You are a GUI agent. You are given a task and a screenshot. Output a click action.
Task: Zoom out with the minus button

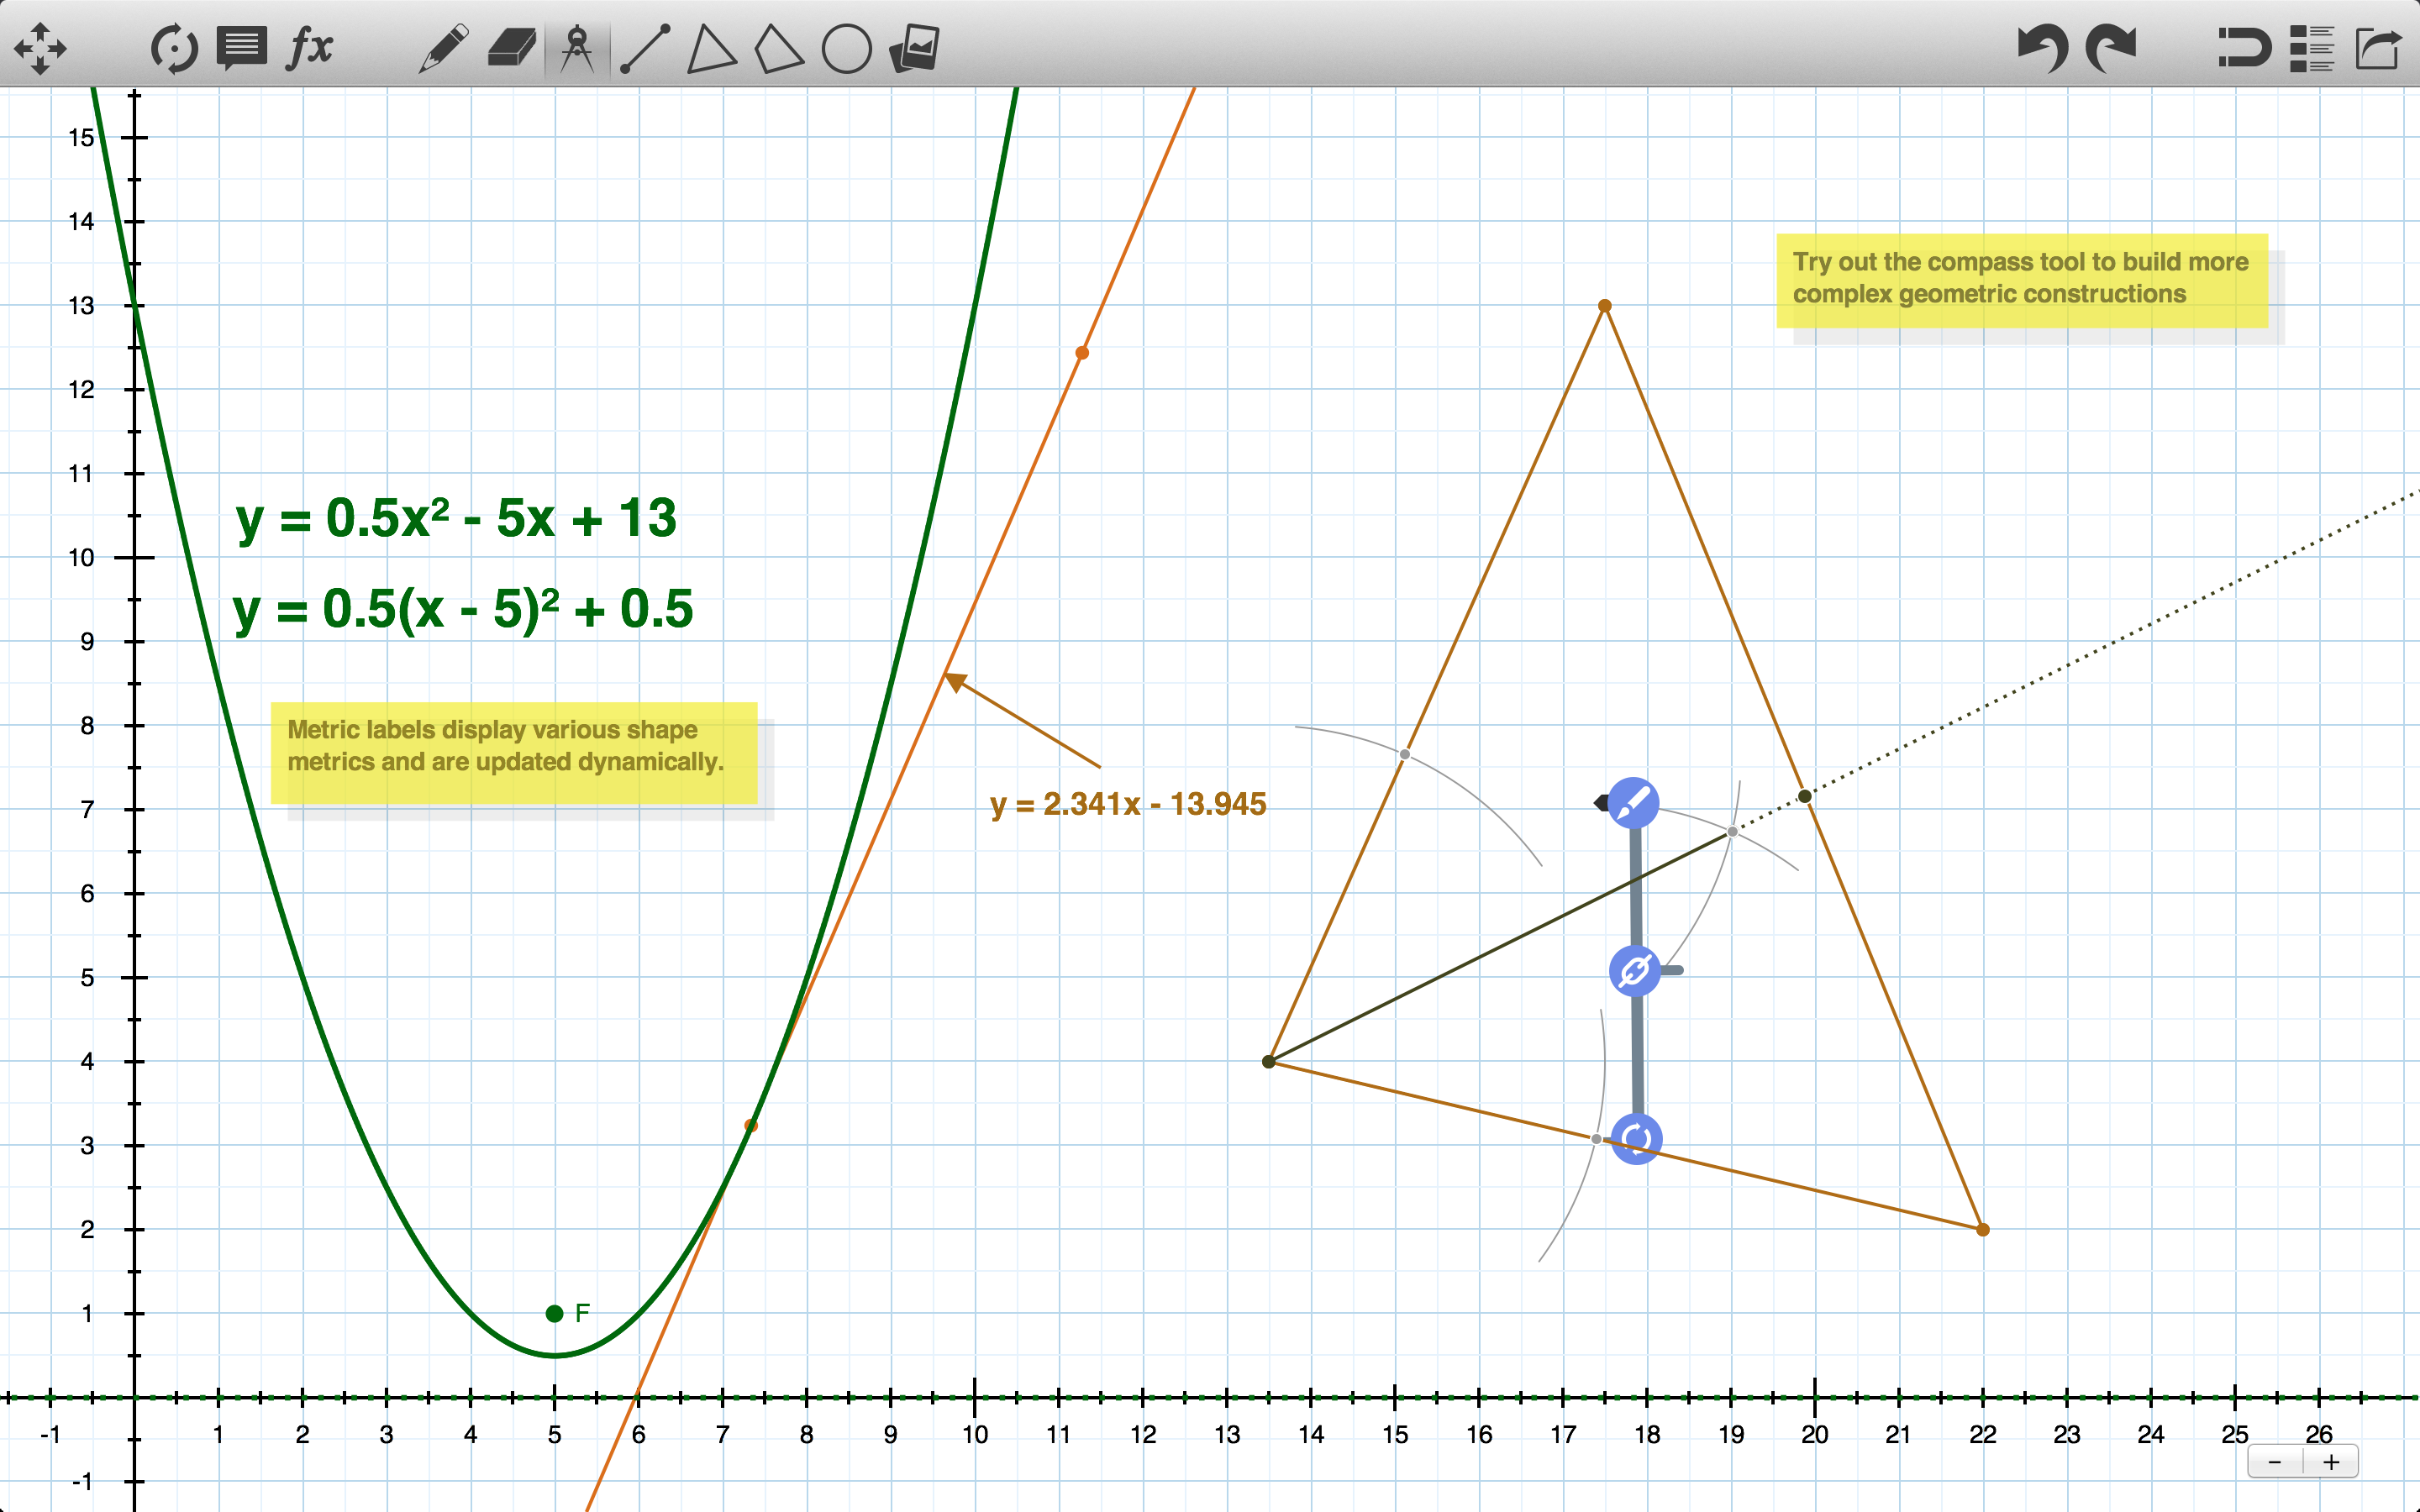pyautogui.click(x=2275, y=1462)
